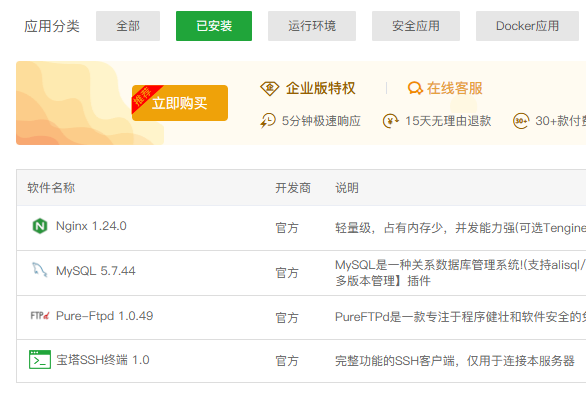Click the MySQL description text
This screenshot has height=412, width=586.
coord(460,273)
